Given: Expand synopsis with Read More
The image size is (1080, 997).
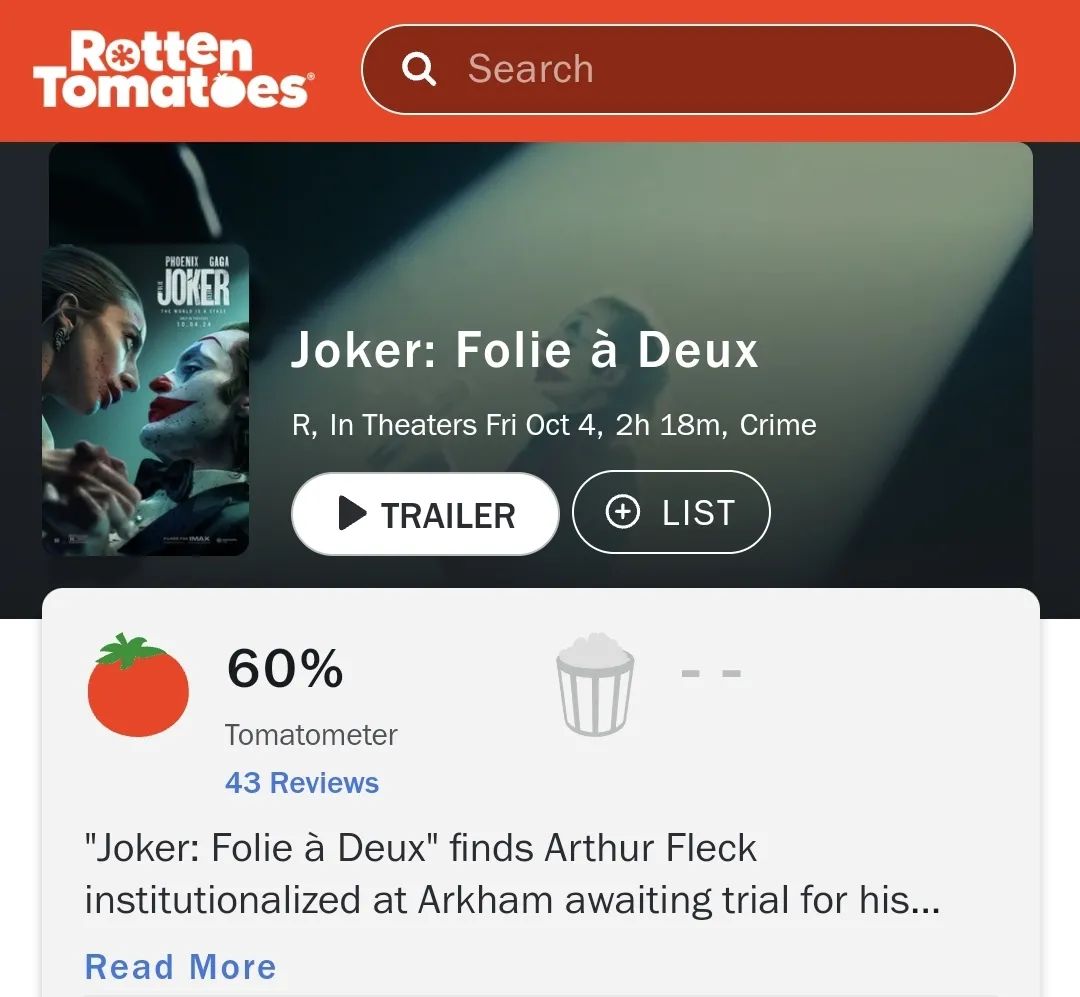Looking at the screenshot, I should tap(180, 967).
